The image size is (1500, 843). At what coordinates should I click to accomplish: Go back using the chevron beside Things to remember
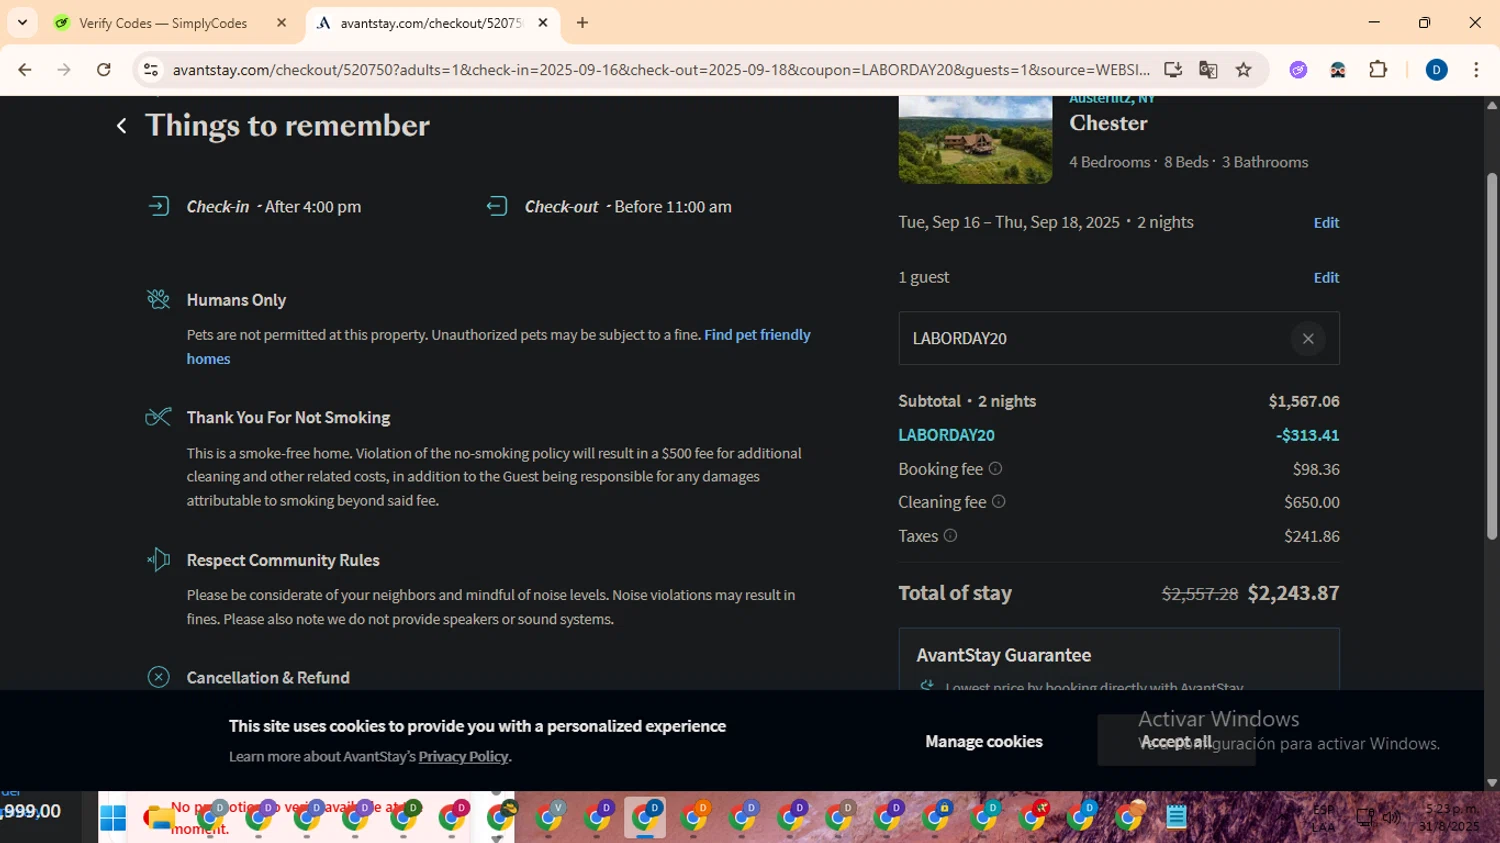tap(121, 126)
